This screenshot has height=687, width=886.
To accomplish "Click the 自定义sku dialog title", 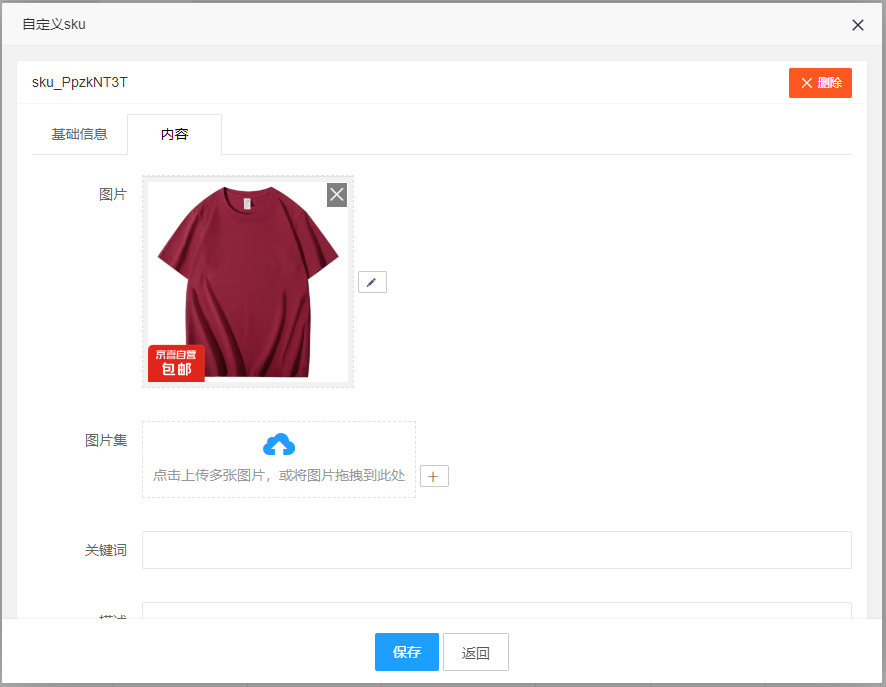I will click(54, 24).
